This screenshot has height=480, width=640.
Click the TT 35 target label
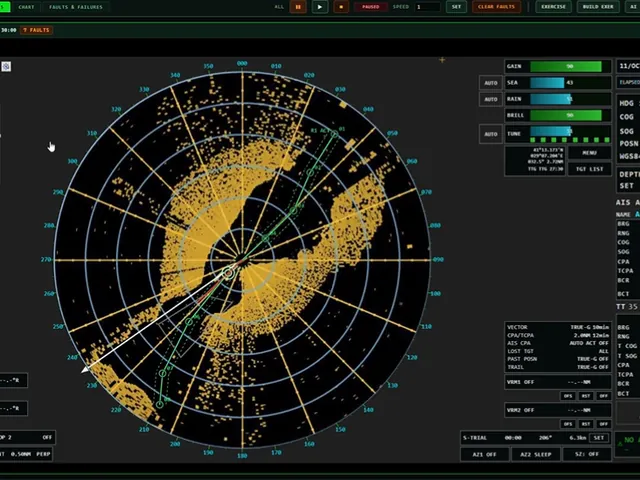pyautogui.click(x=627, y=307)
